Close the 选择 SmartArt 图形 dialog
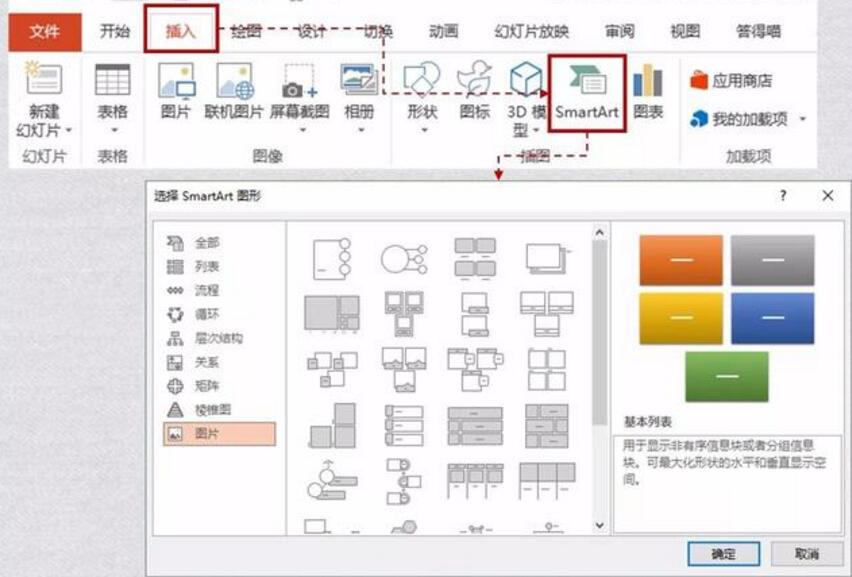The height and width of the screenshot is (577, 852). pos(828,196)
